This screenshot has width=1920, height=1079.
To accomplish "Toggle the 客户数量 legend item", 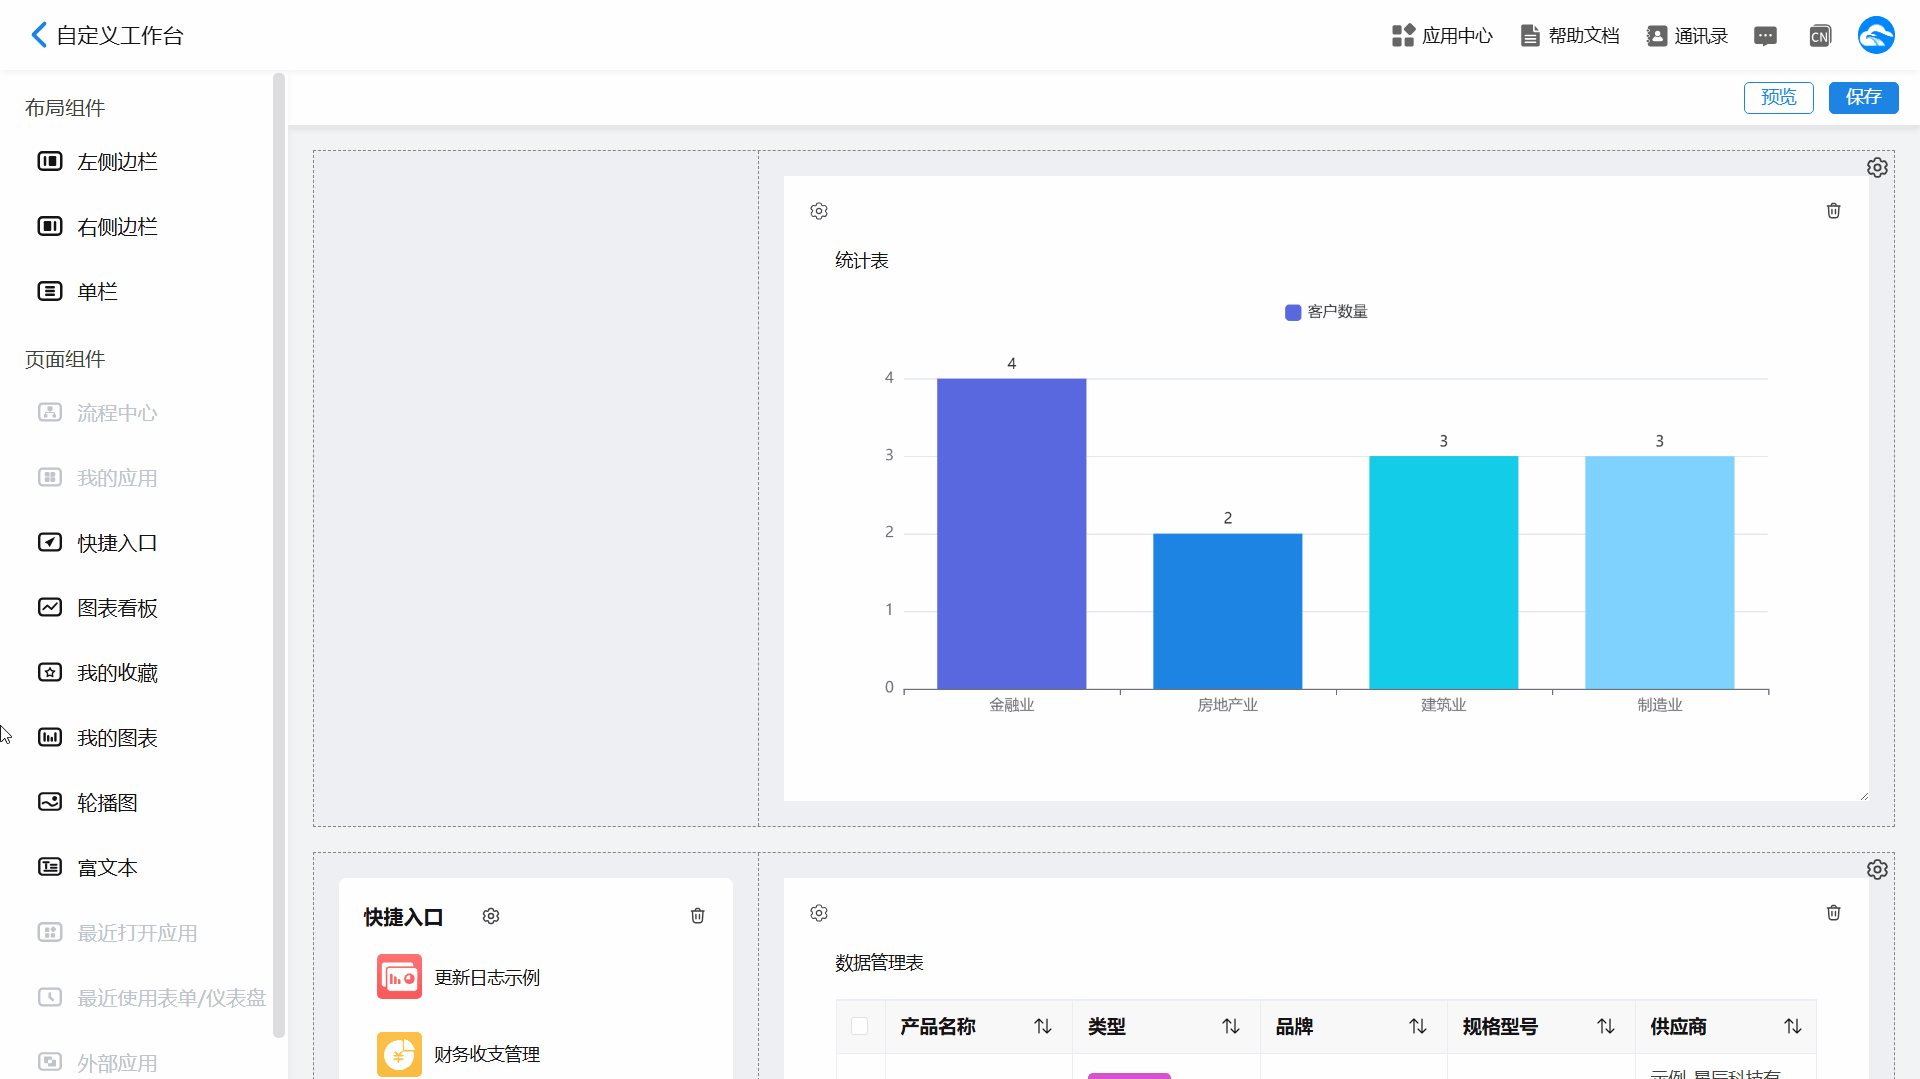I will tap(1326, 312).
